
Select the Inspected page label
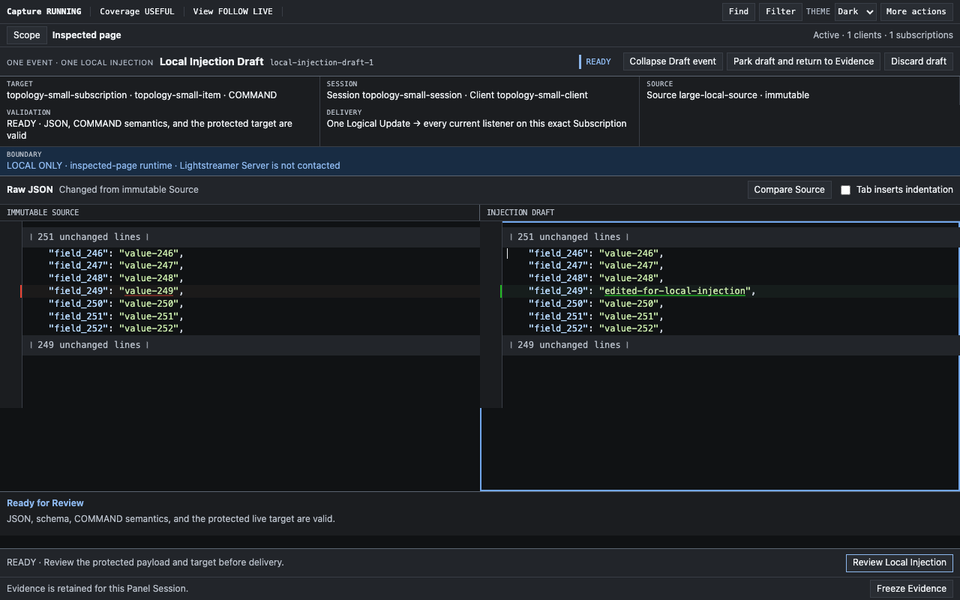[x=86, y=36]
